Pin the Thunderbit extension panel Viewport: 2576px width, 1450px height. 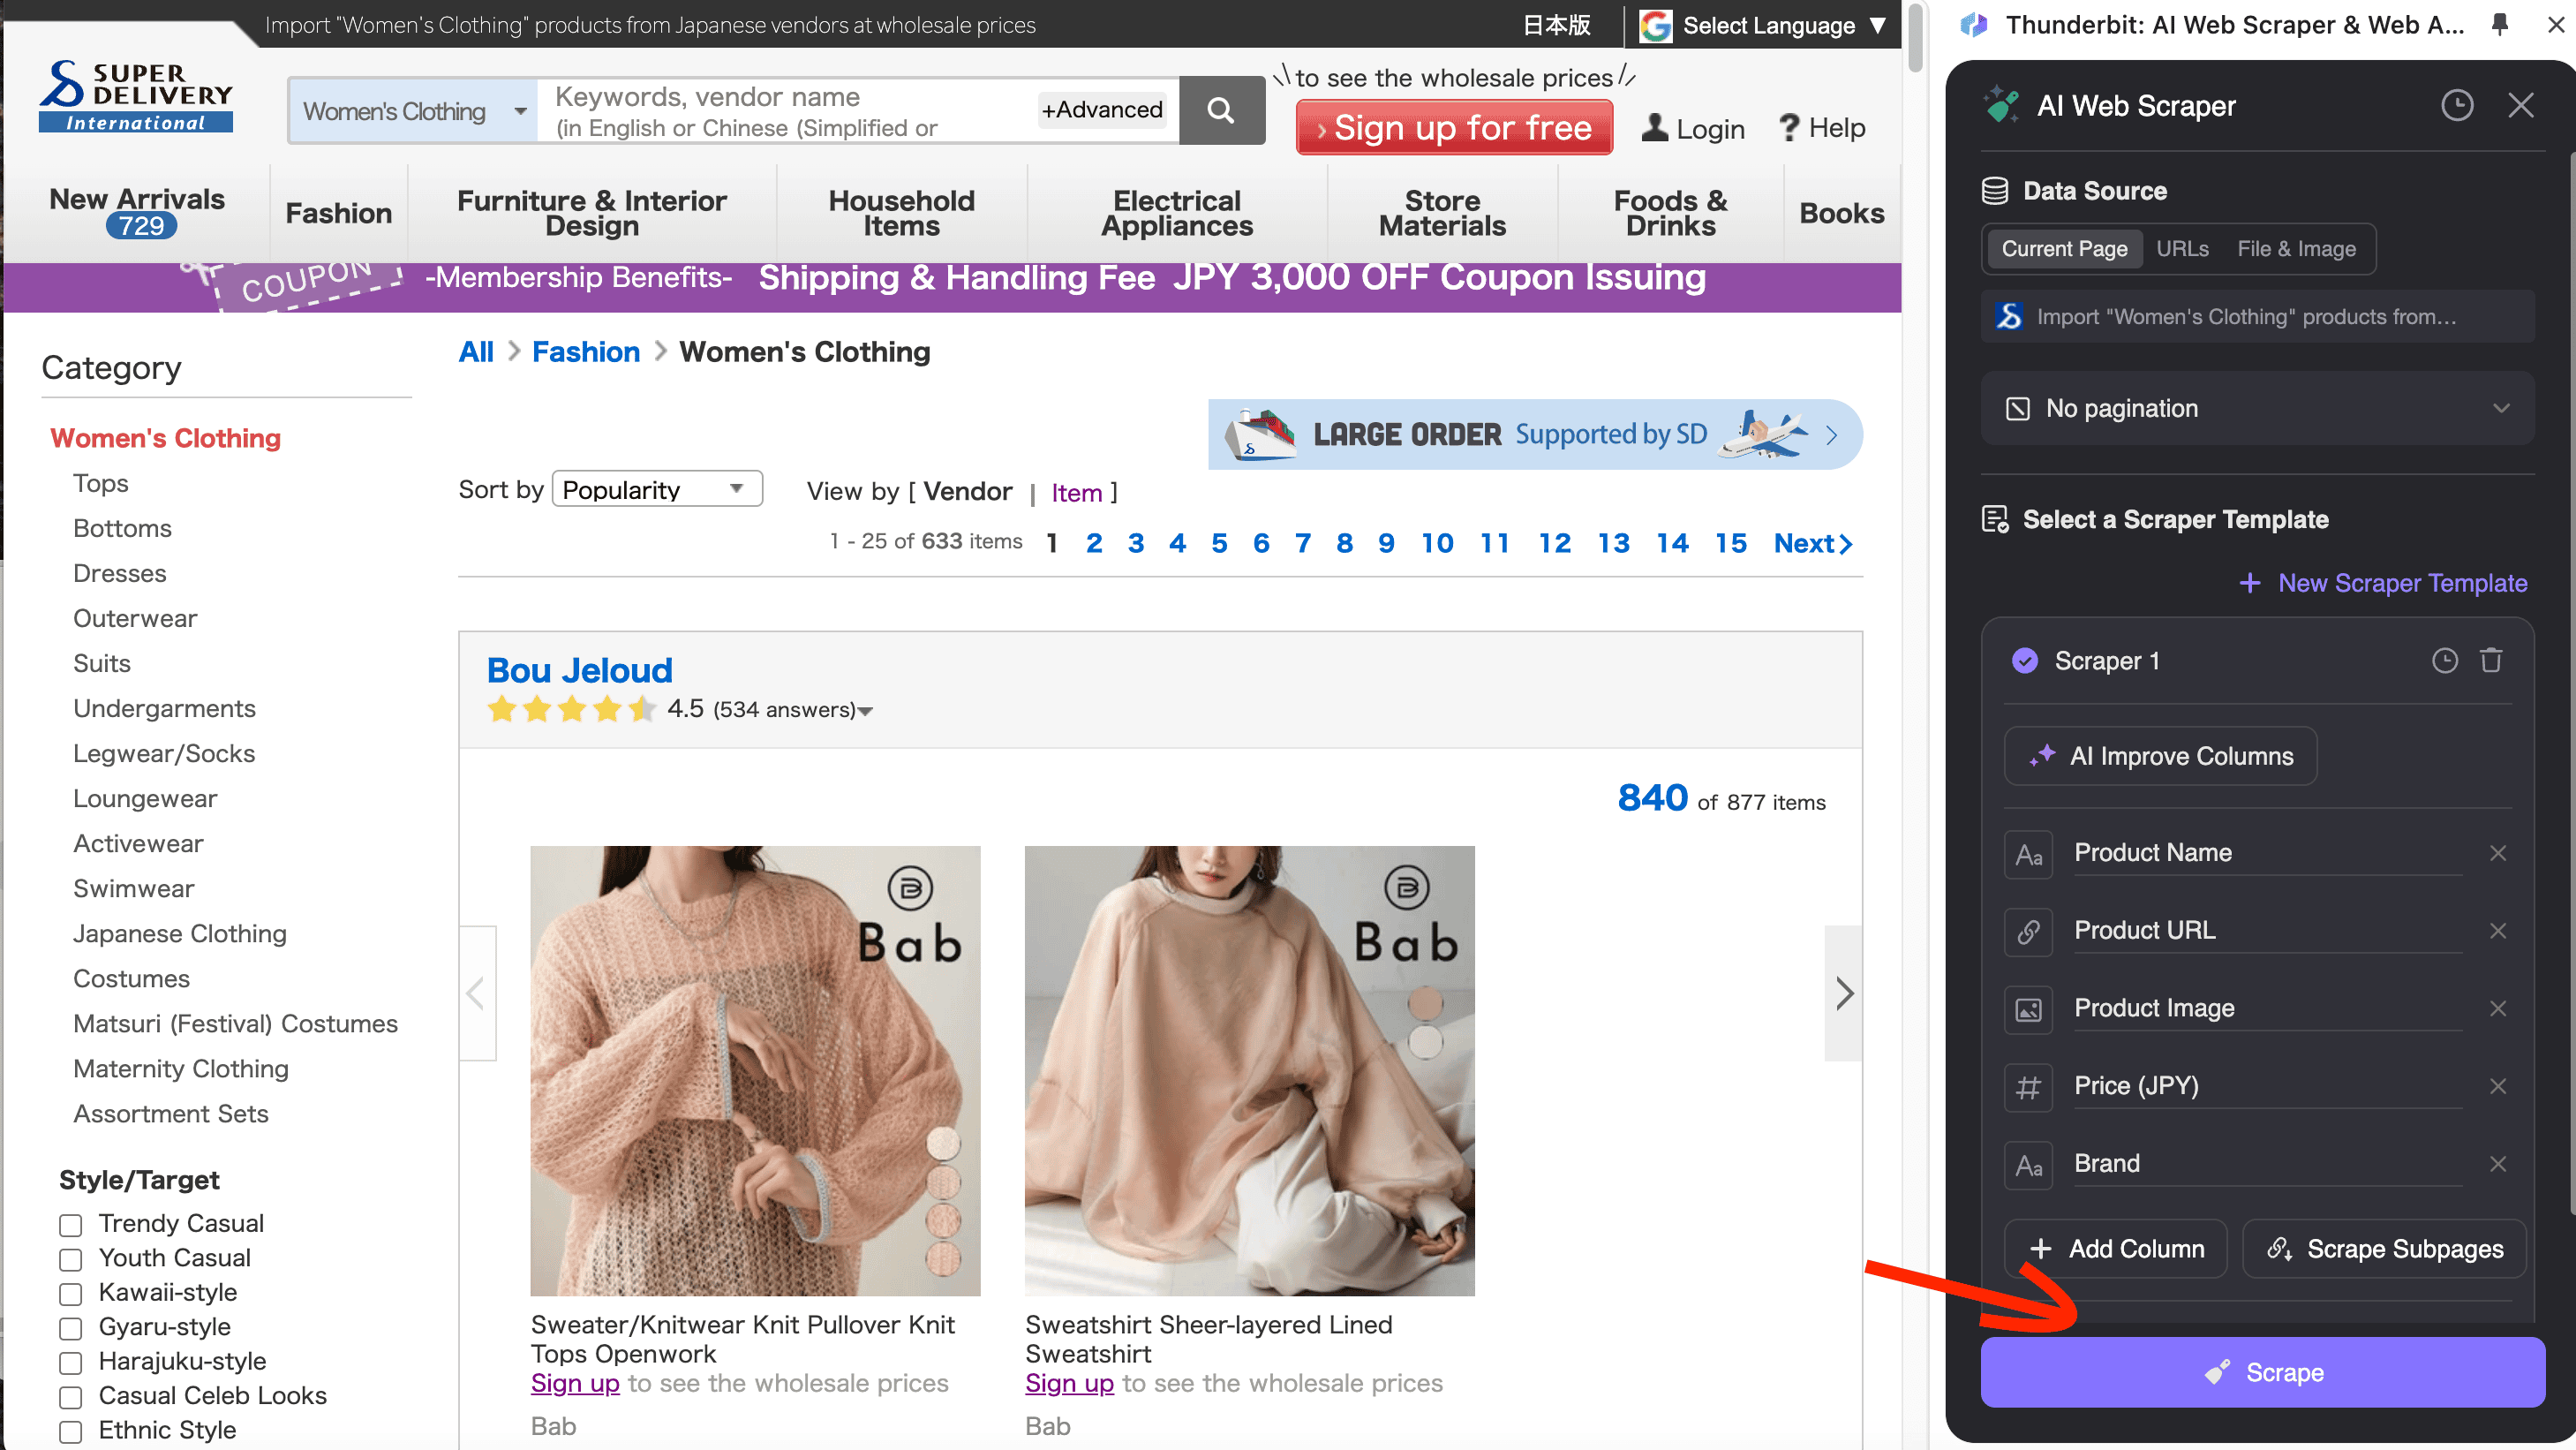pos(2499,25)
